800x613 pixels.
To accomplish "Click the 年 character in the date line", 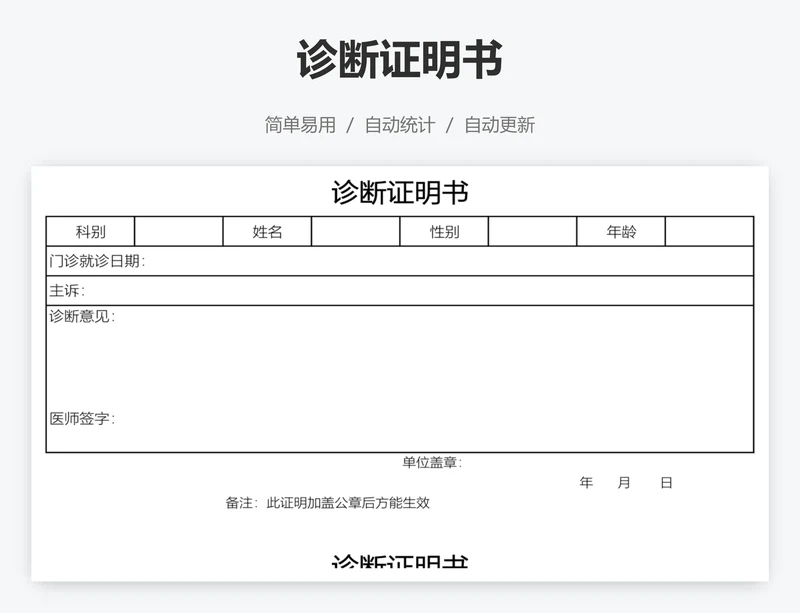I will pyautogui.click(x=586, y=482).
